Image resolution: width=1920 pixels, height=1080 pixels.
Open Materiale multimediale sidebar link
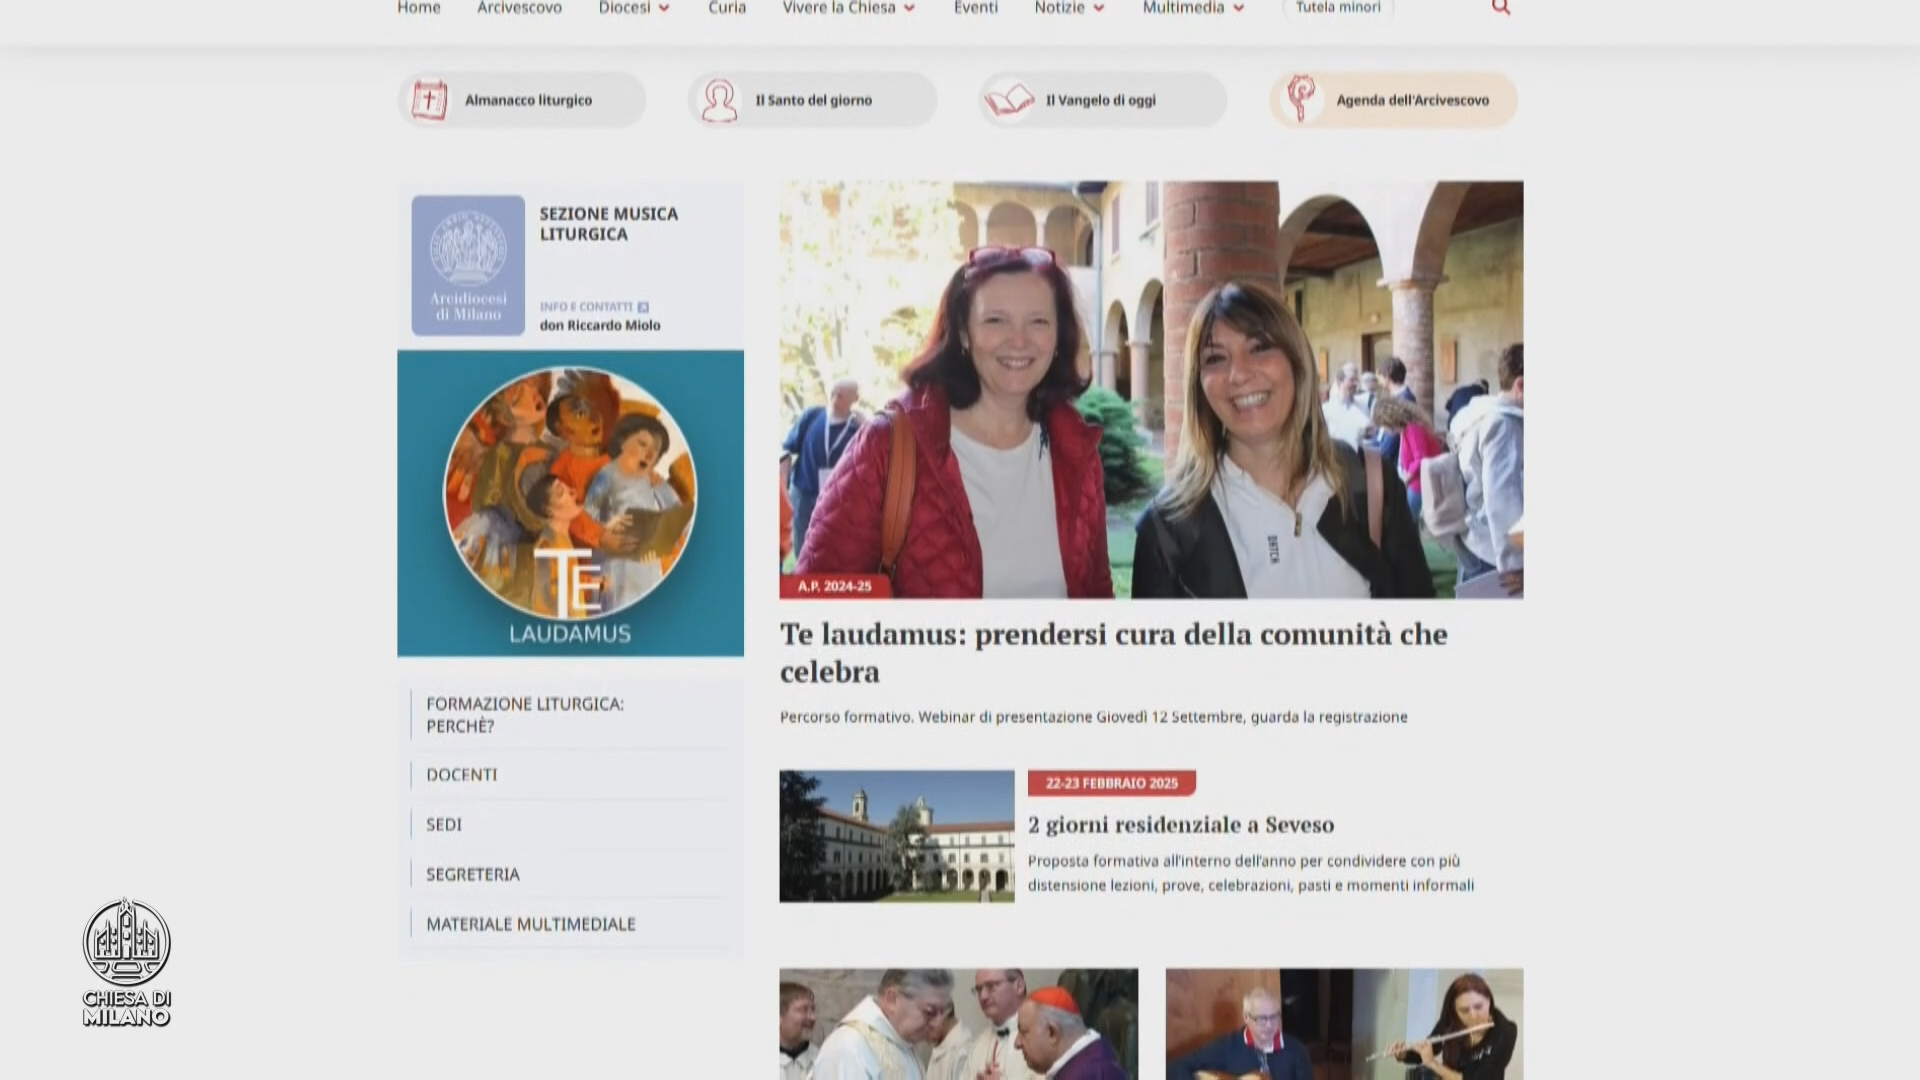click(x=530, y=924)
